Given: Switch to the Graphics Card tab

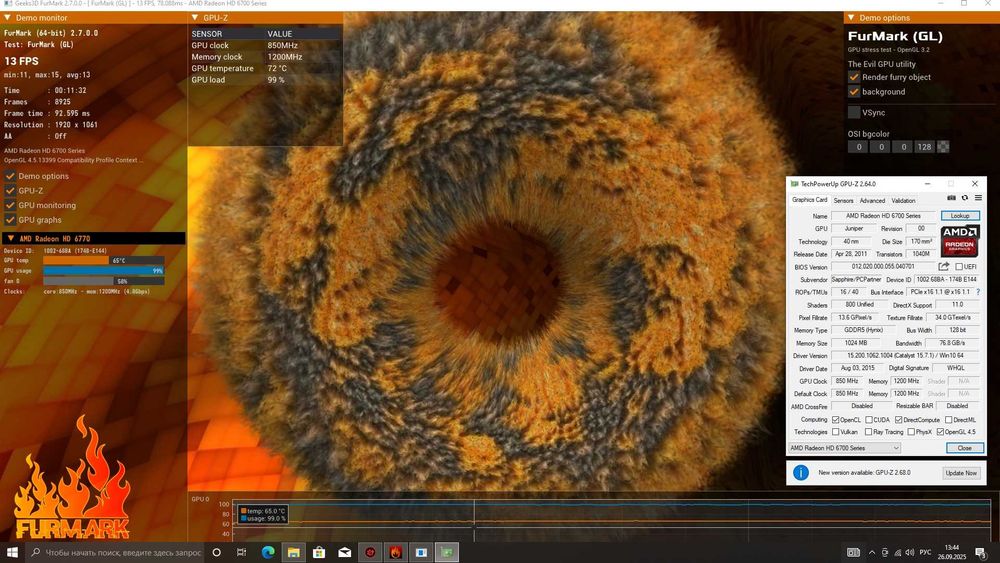Looking at the screenshot, I should [x=809, y=200].
